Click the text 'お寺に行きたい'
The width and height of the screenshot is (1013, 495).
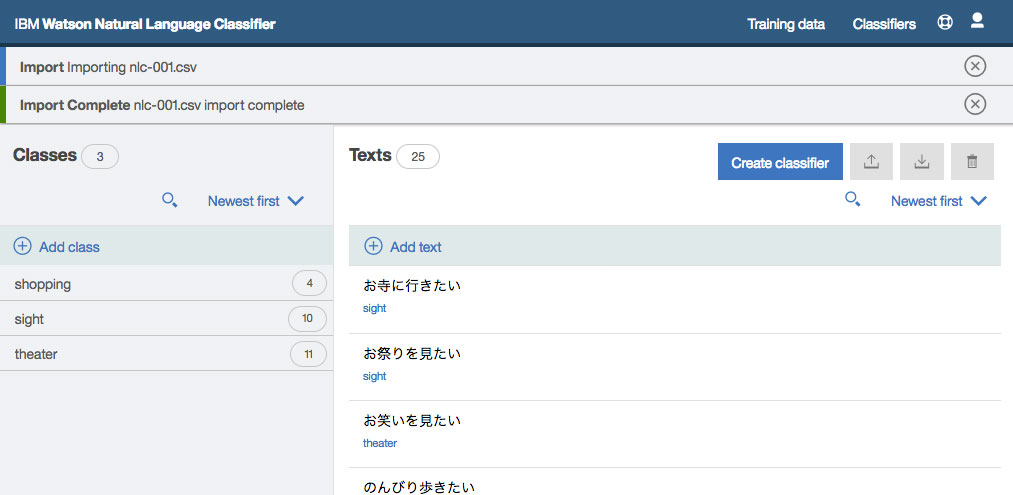coord(412,285)
